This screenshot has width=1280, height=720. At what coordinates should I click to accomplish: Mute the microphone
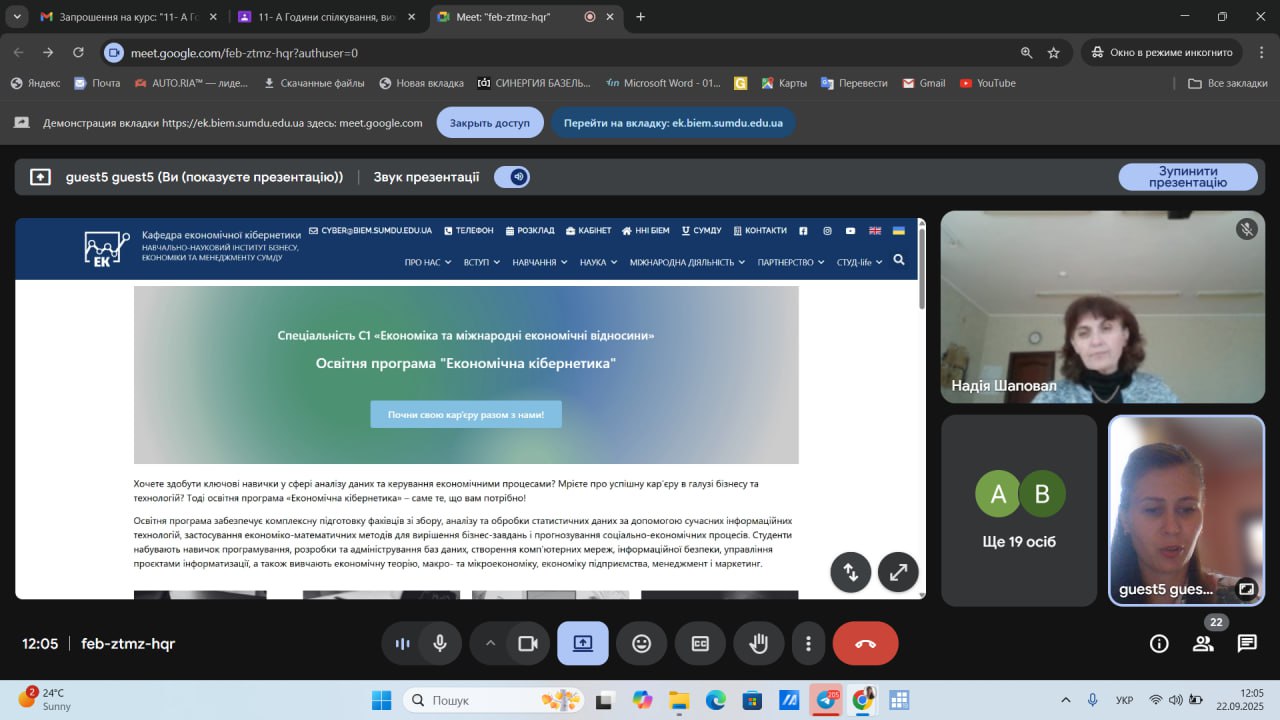tap(439, 644)
